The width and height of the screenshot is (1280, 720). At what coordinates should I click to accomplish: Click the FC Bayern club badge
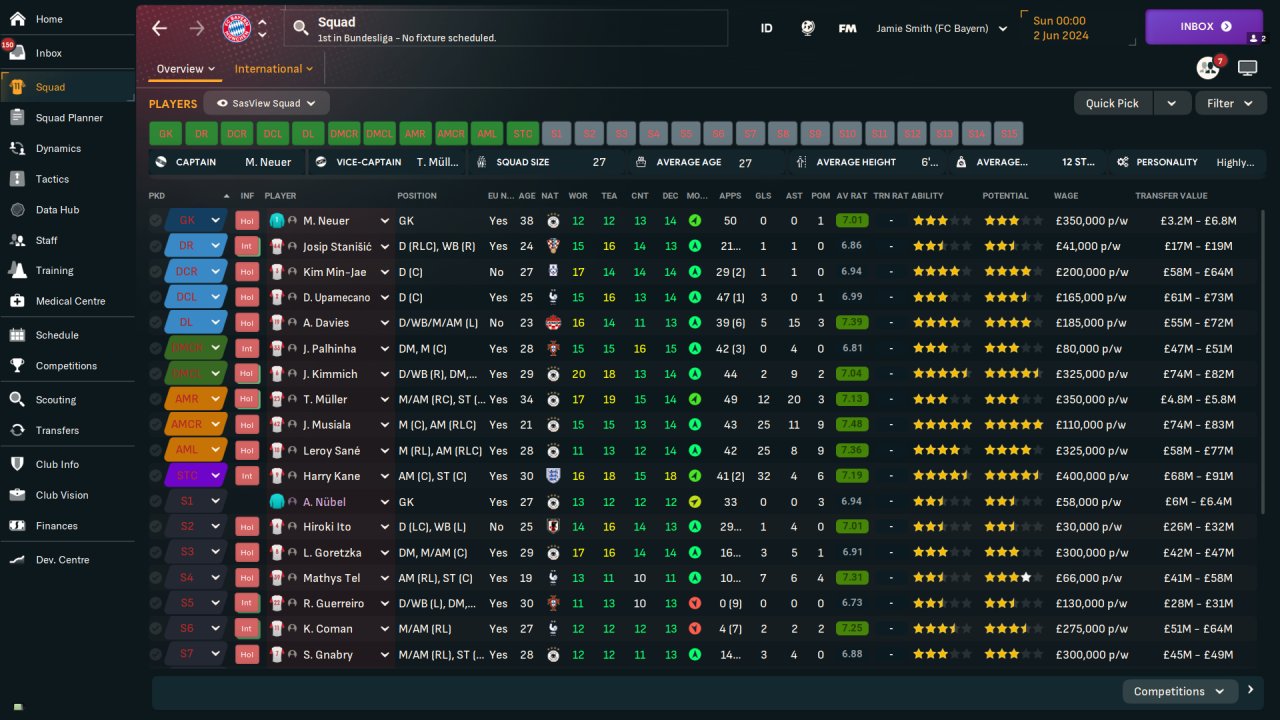pyautogui.click(x=237, y=28)
